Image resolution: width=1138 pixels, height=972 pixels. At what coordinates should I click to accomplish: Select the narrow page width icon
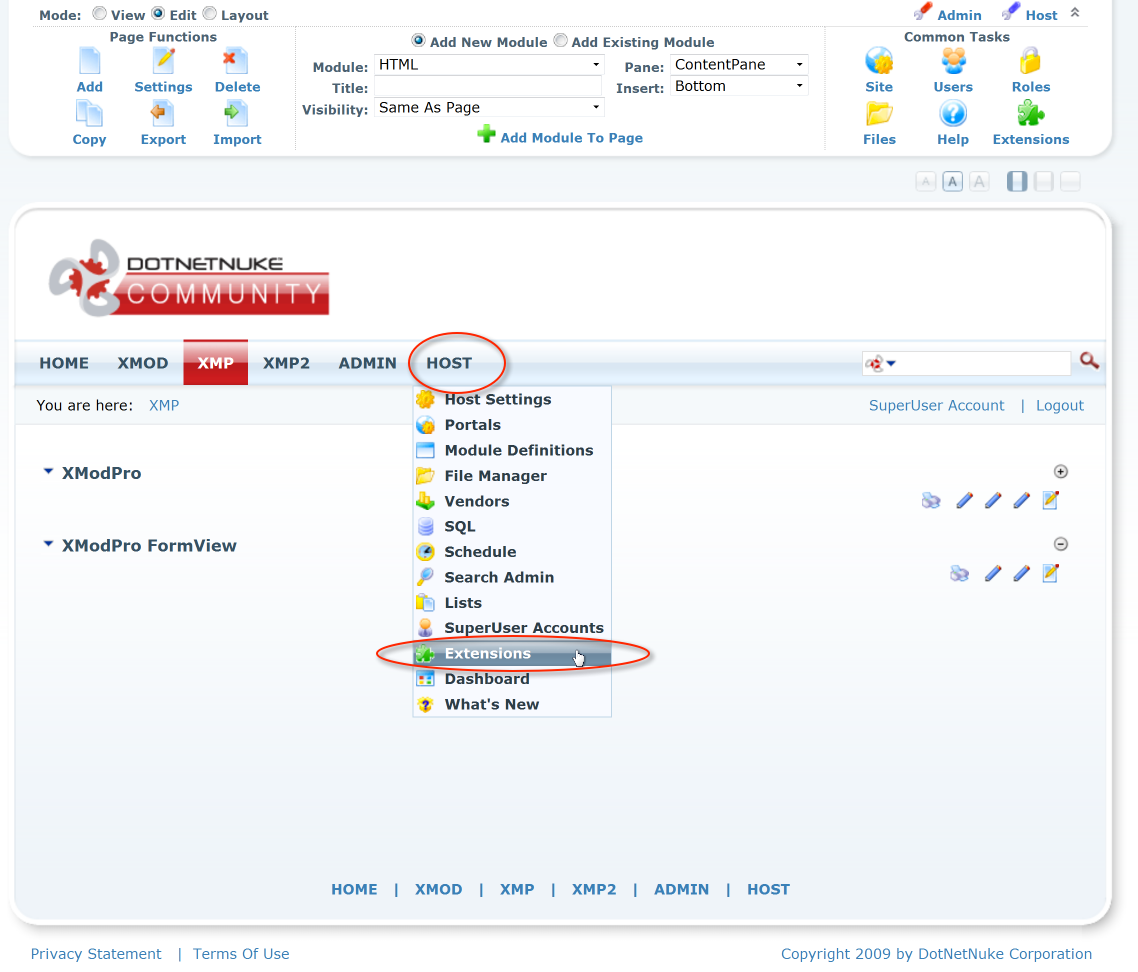pos(1017,181)
